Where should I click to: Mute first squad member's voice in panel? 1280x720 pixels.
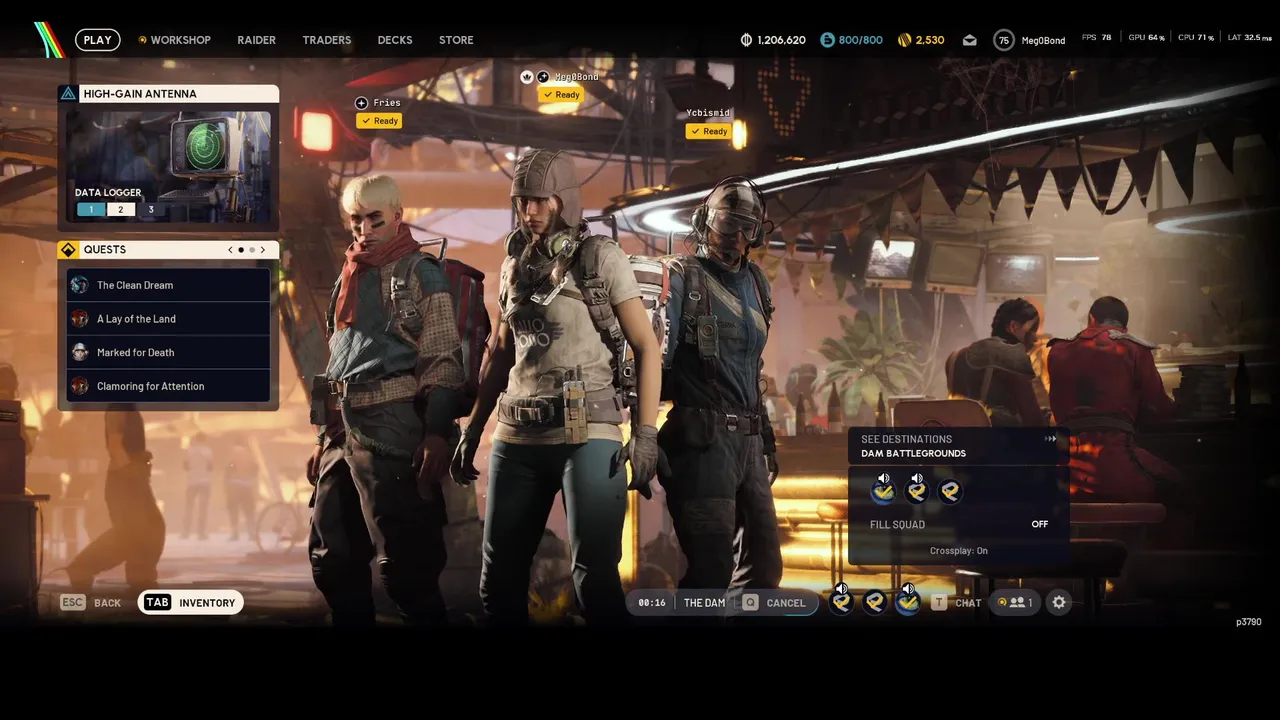[x=883, y=479]
